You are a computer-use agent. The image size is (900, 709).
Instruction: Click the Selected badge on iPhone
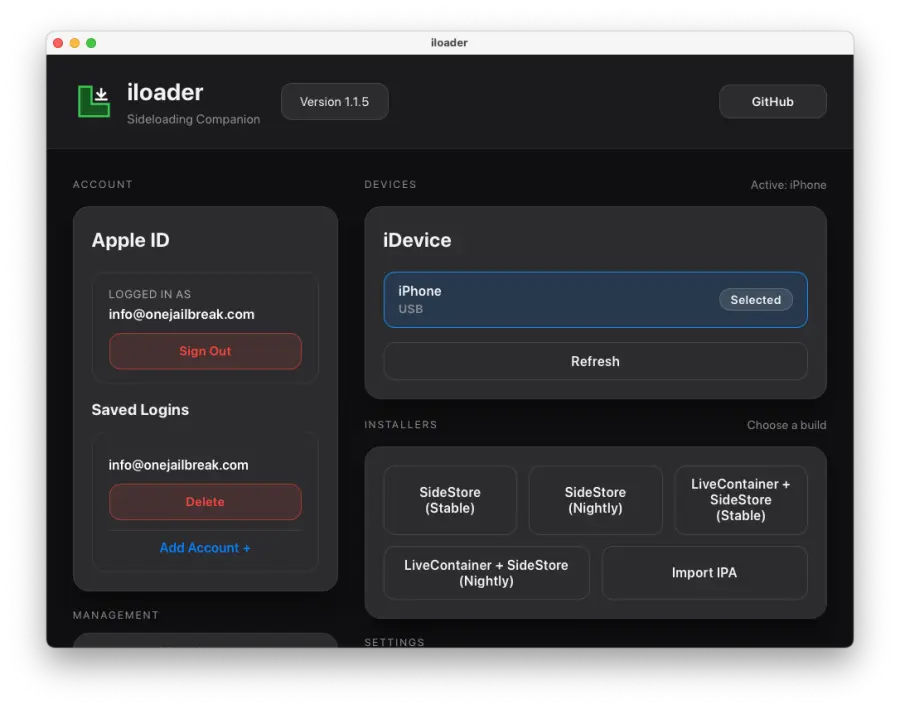[x=755, y=300]
